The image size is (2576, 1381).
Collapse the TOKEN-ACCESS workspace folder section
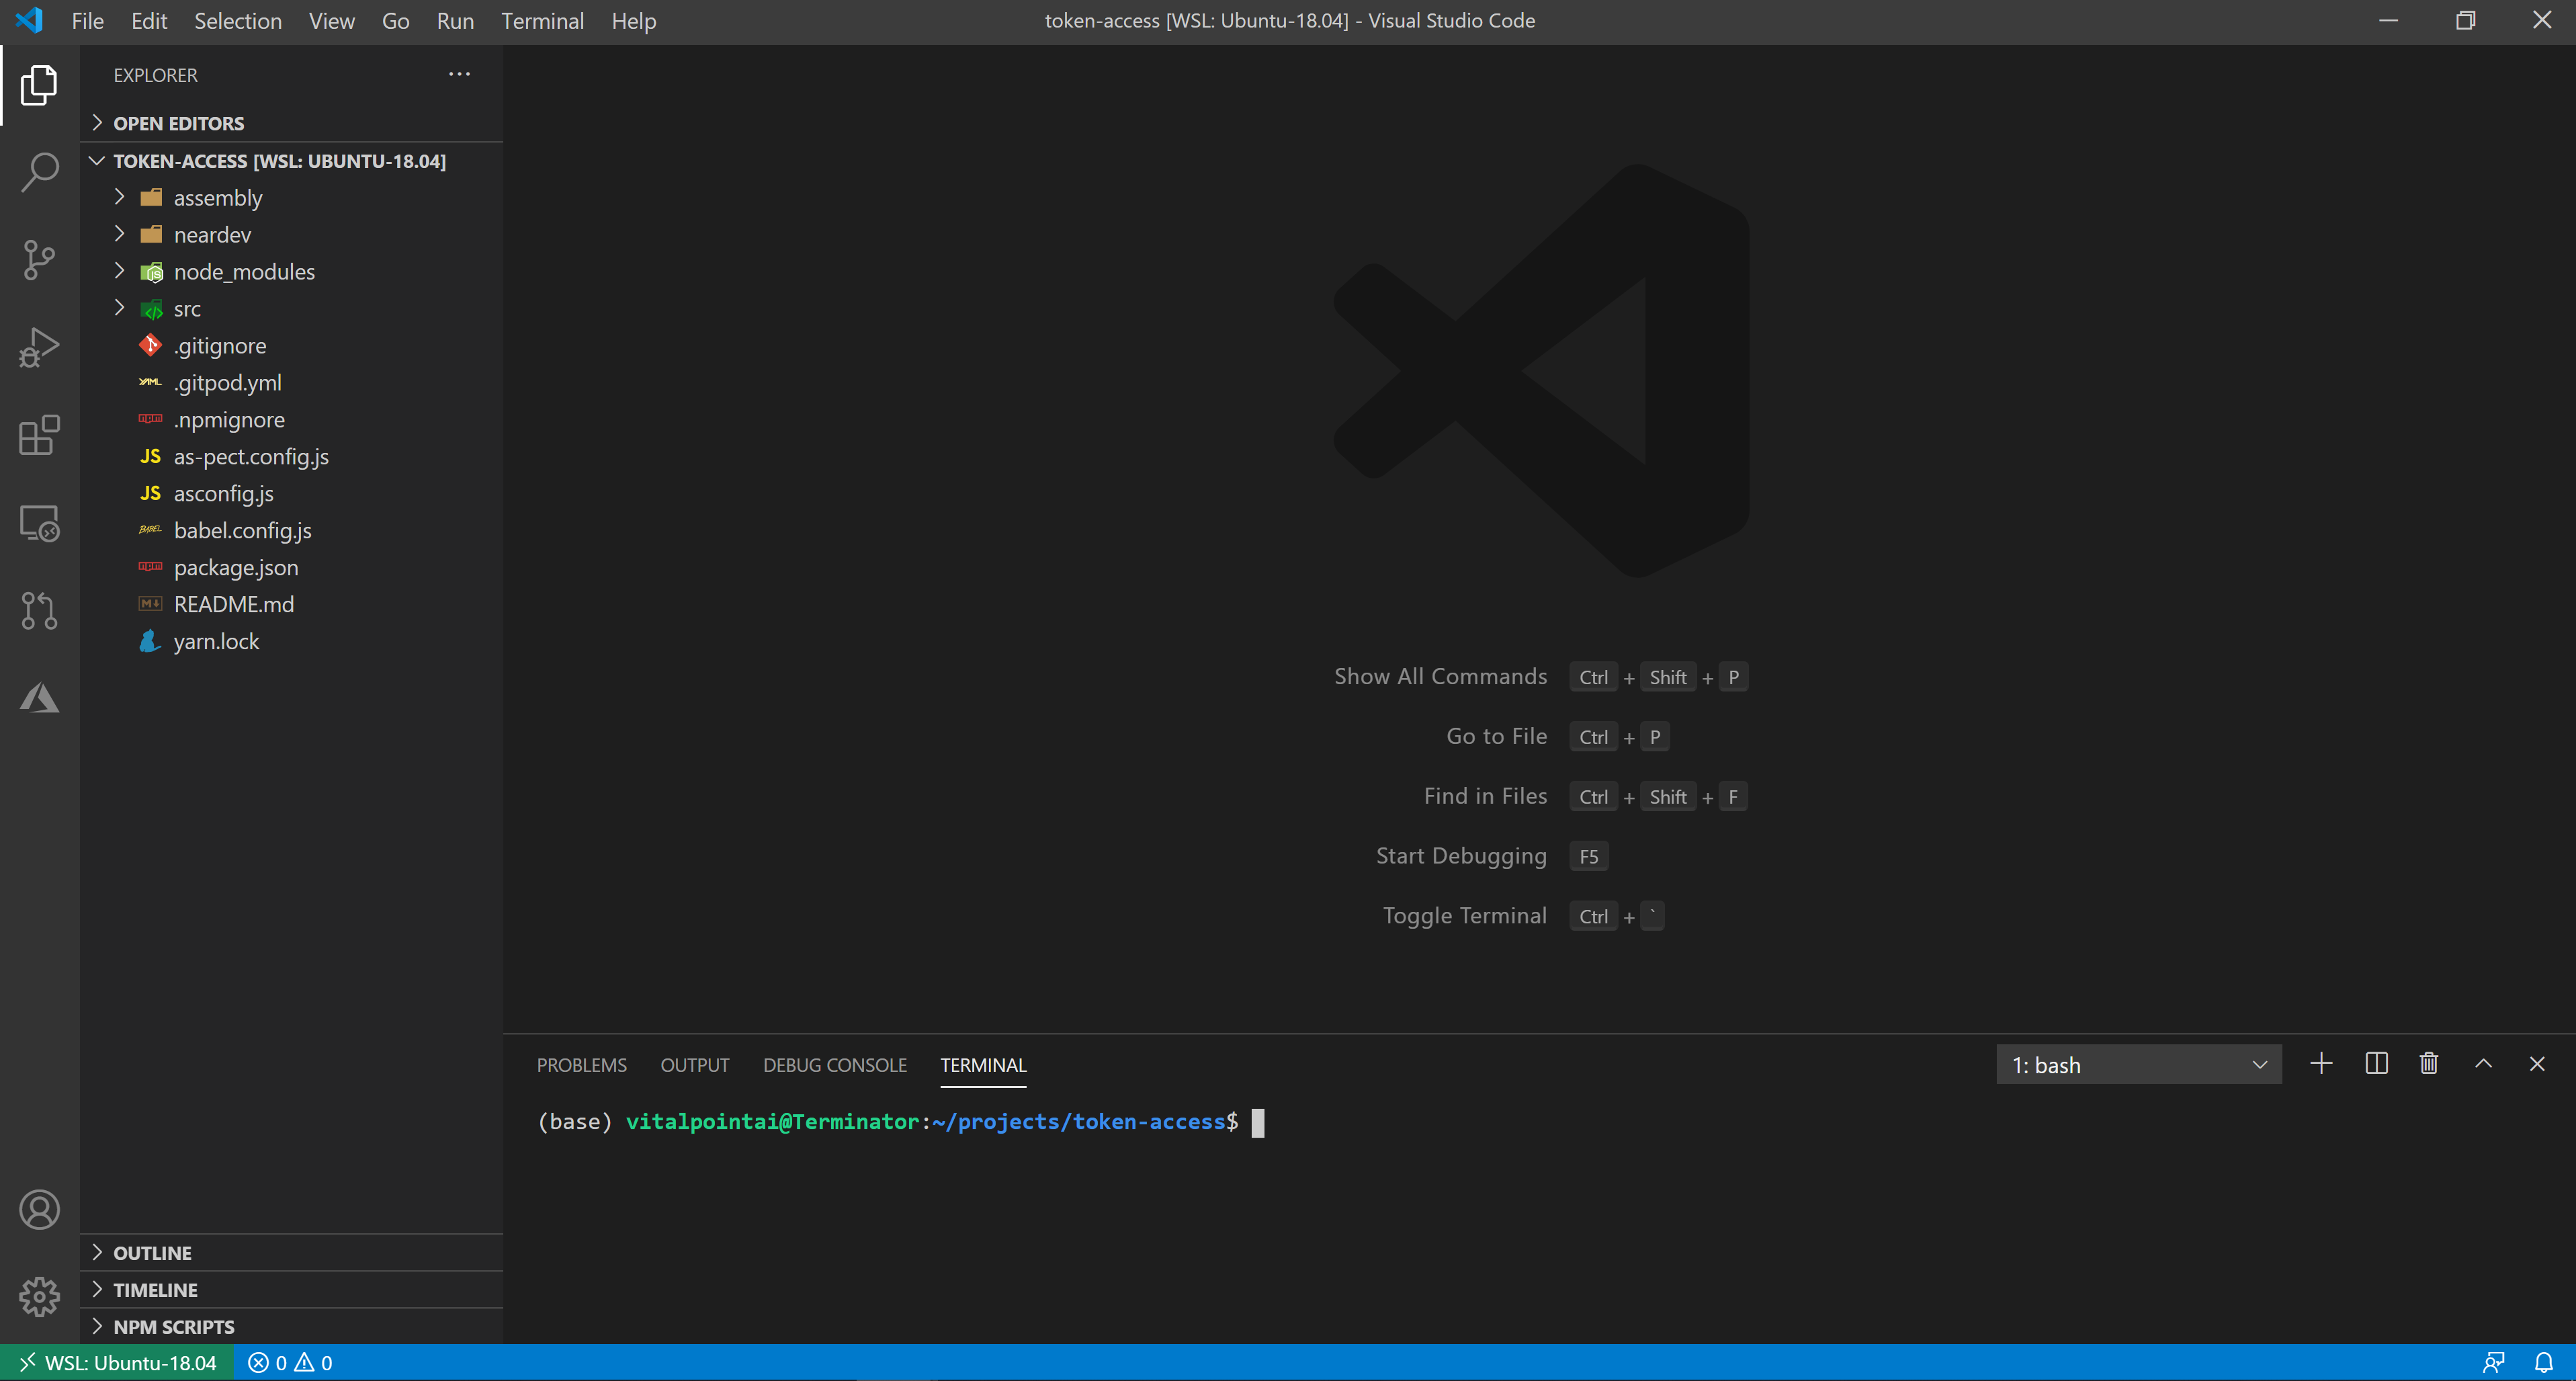[x=291, y=161]
